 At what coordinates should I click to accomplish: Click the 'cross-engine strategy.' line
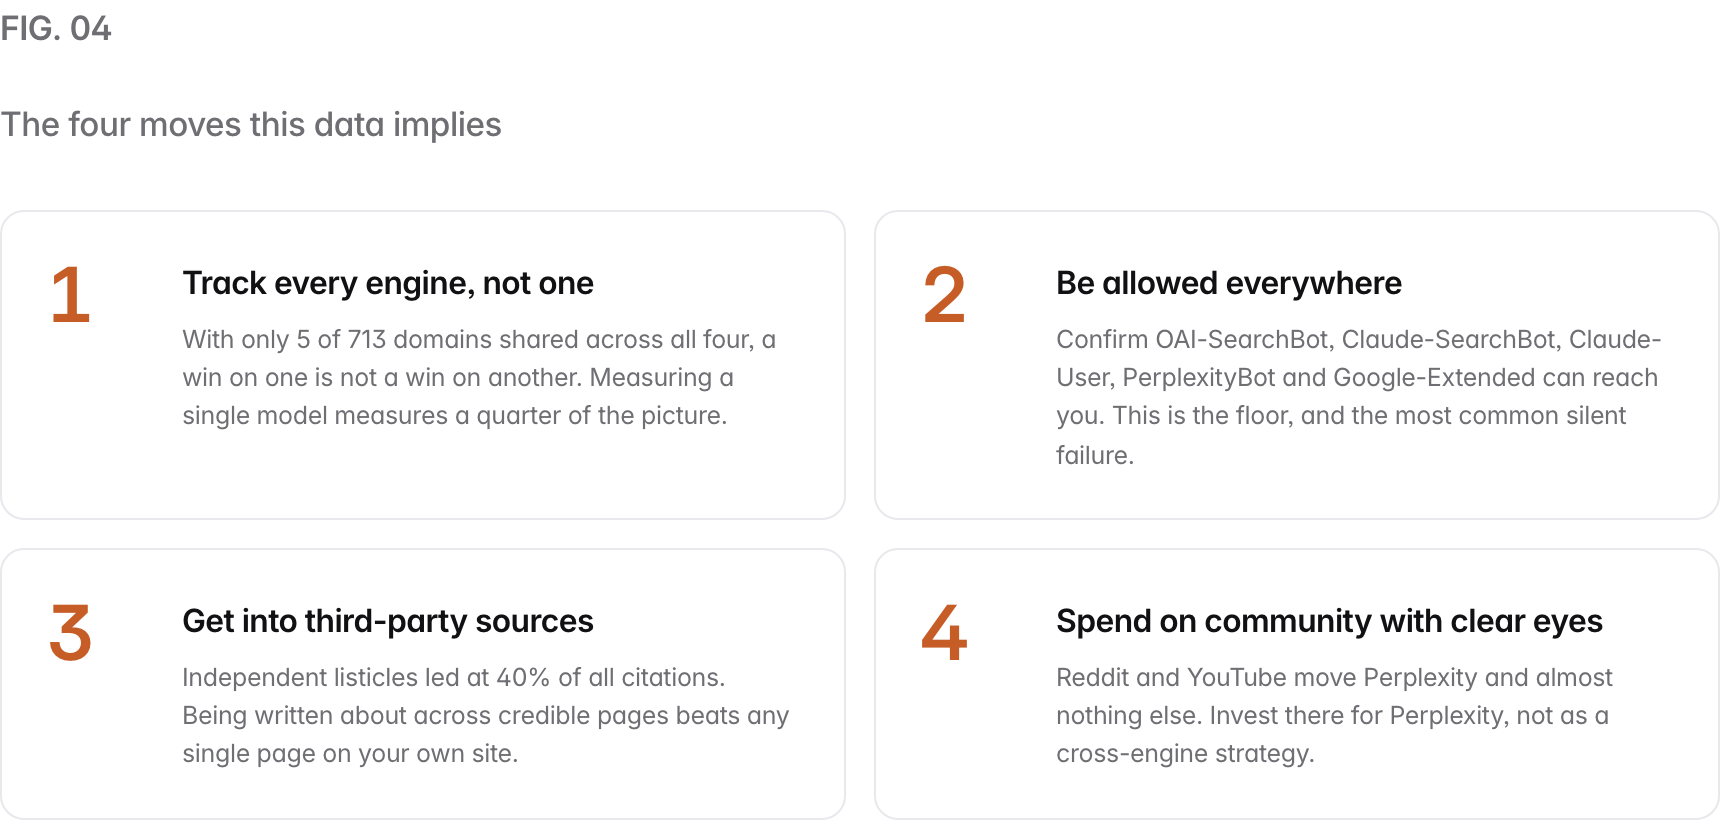[x=1185, y=754]
